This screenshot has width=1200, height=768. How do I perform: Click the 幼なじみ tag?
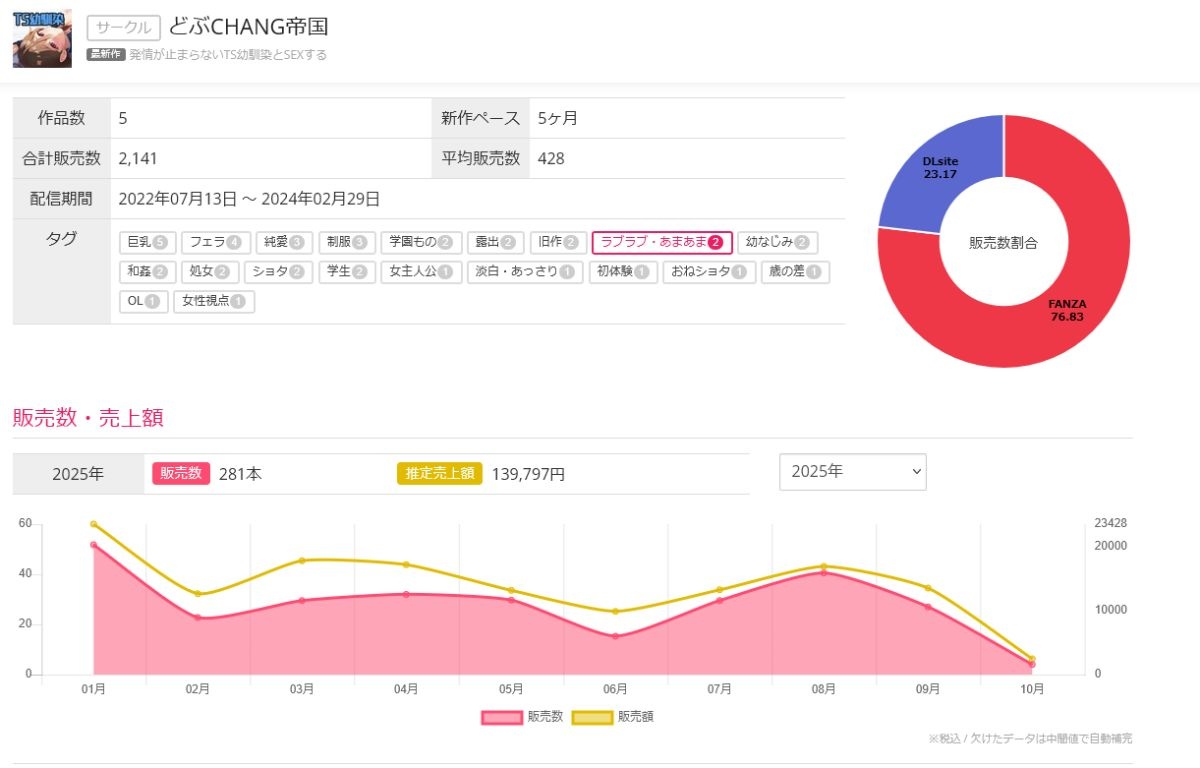pyautogui.click(x=777, y=243)
